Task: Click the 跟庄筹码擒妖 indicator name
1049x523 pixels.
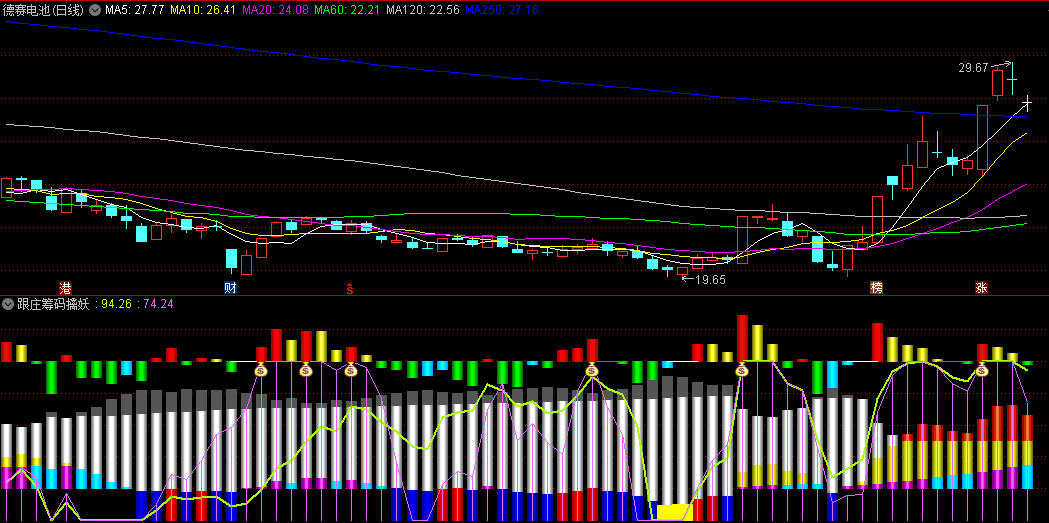Action: click(x=52, y=304)
